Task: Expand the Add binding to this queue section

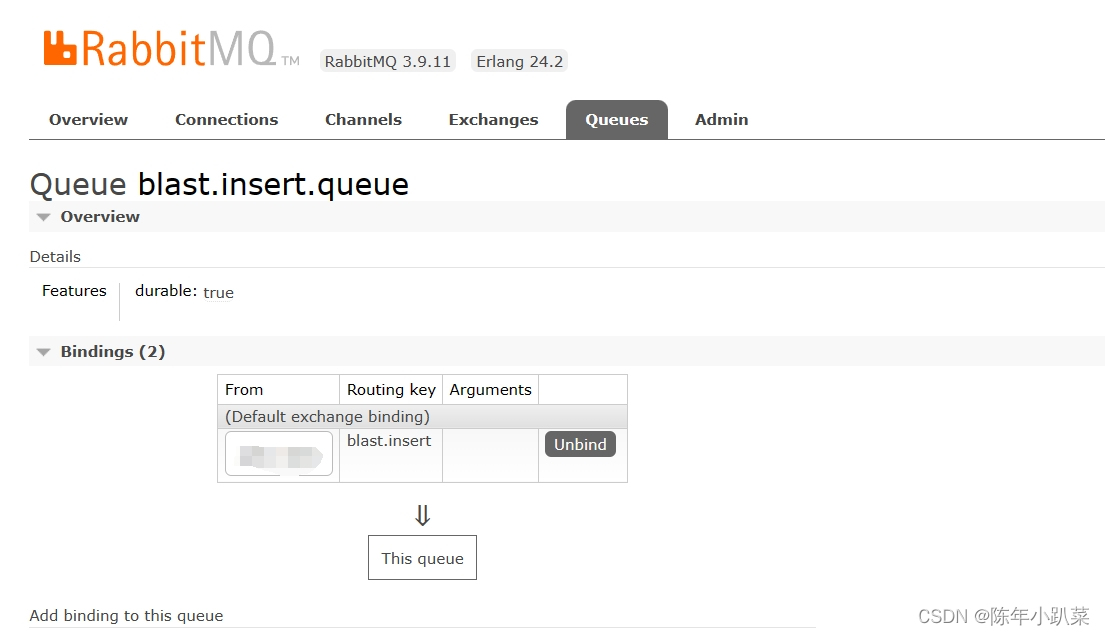Action: (x=126, y=615)
